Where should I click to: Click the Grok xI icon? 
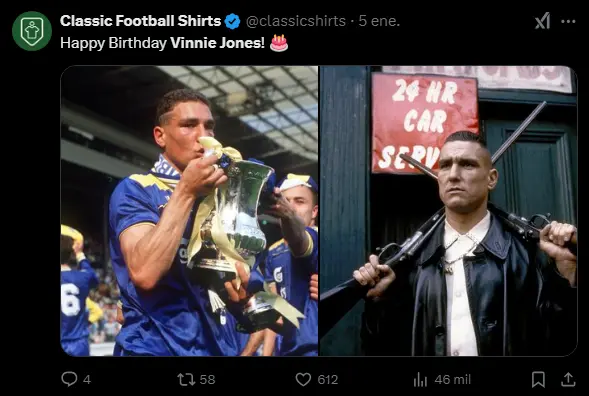(x=542, y=21)
